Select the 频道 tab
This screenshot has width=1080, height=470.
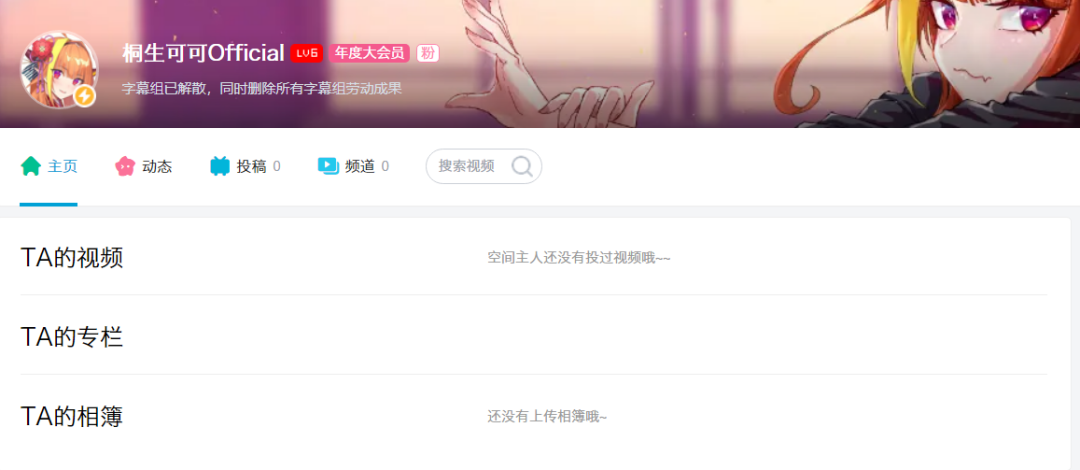[x=353, y=166]
